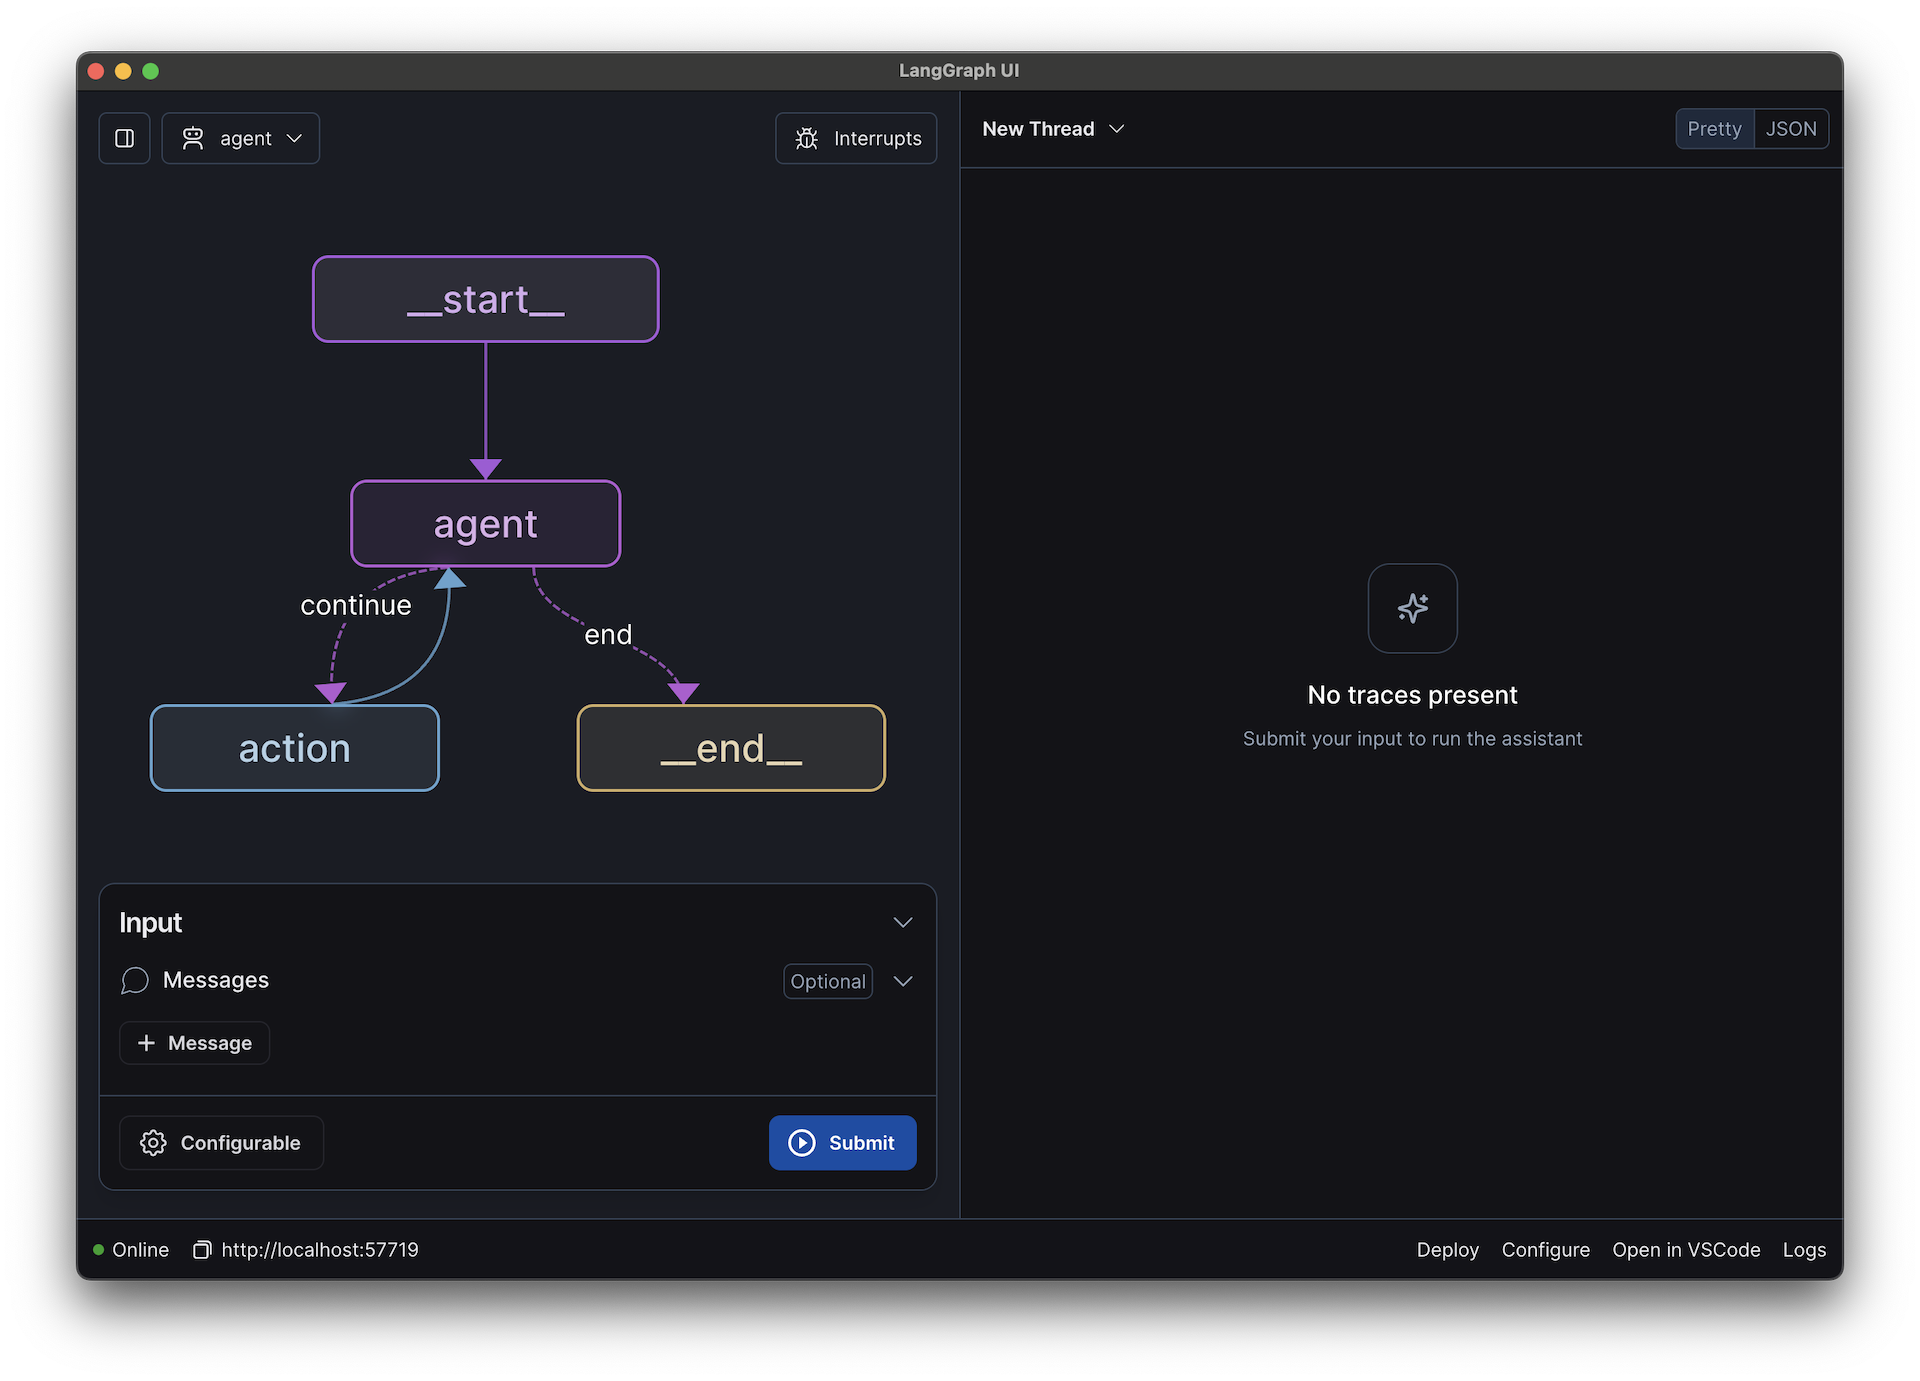Select the agent dropdown menu
1920x1381 pixels.
[241, 137]
